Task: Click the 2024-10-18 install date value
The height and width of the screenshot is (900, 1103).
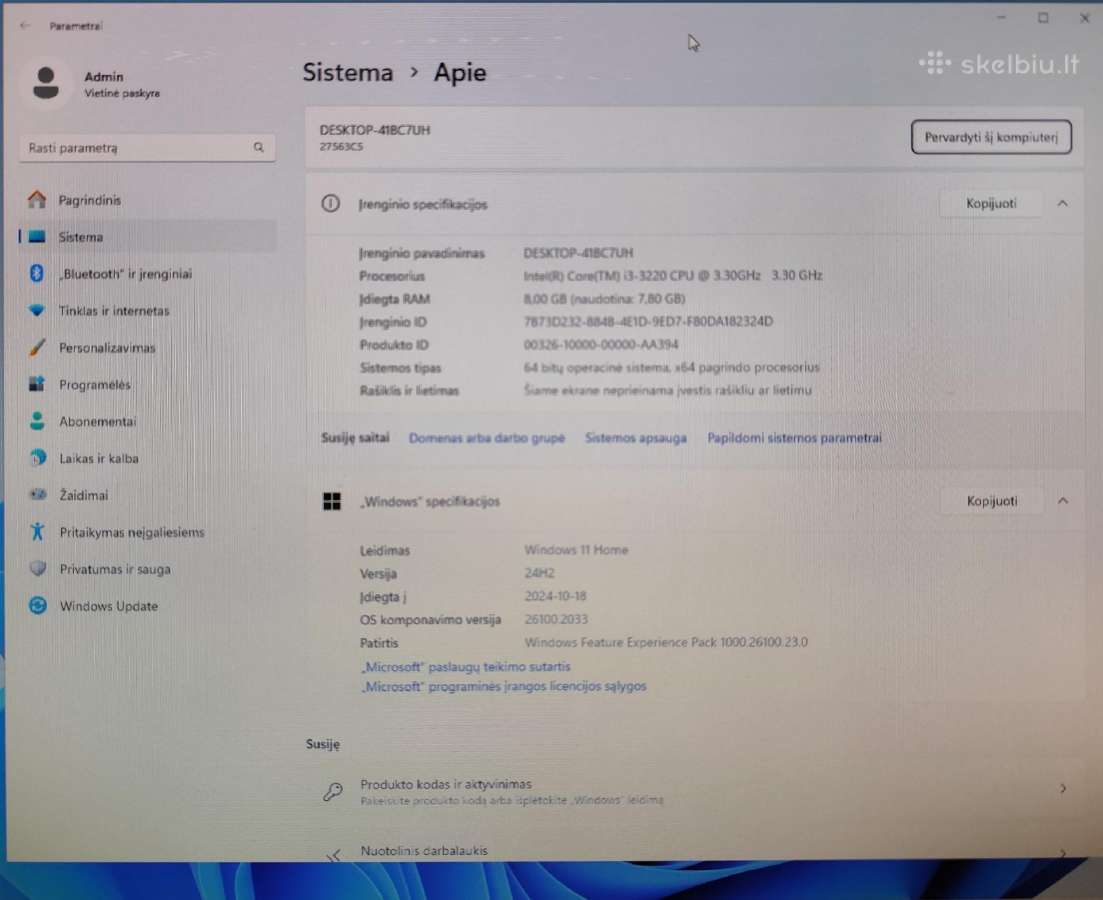Action: (x=555, y=596)
